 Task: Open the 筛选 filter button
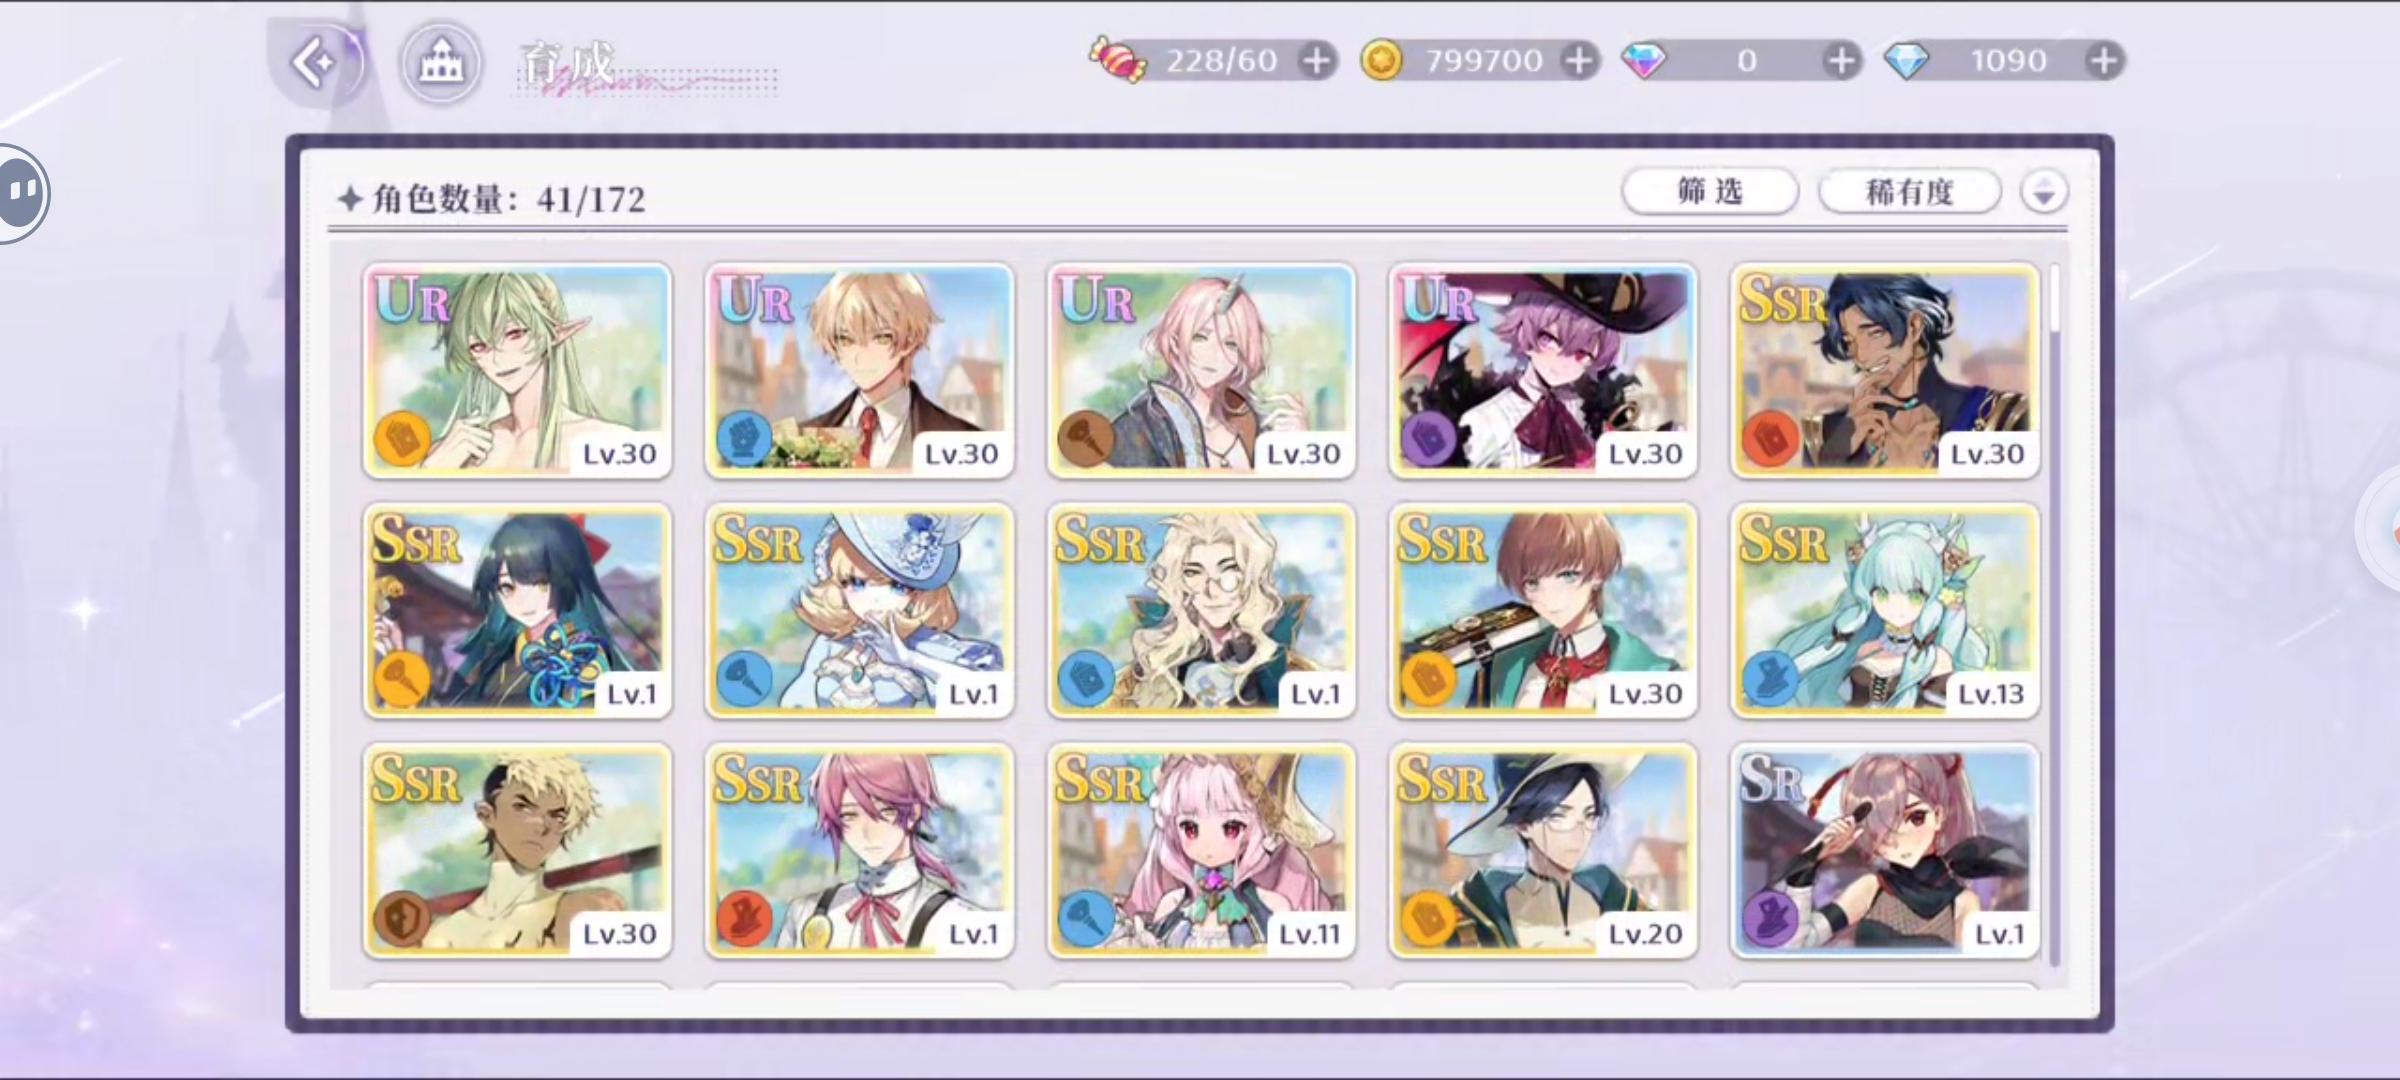[x=1710, y=191]
